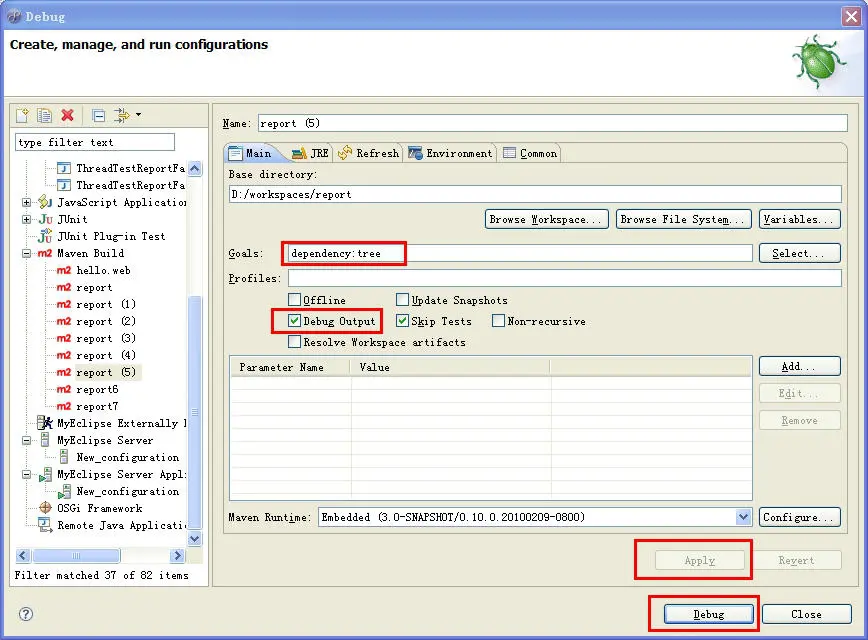Select the OSGi Framework entry
The image size is (868, 640).
pos(98,508)
